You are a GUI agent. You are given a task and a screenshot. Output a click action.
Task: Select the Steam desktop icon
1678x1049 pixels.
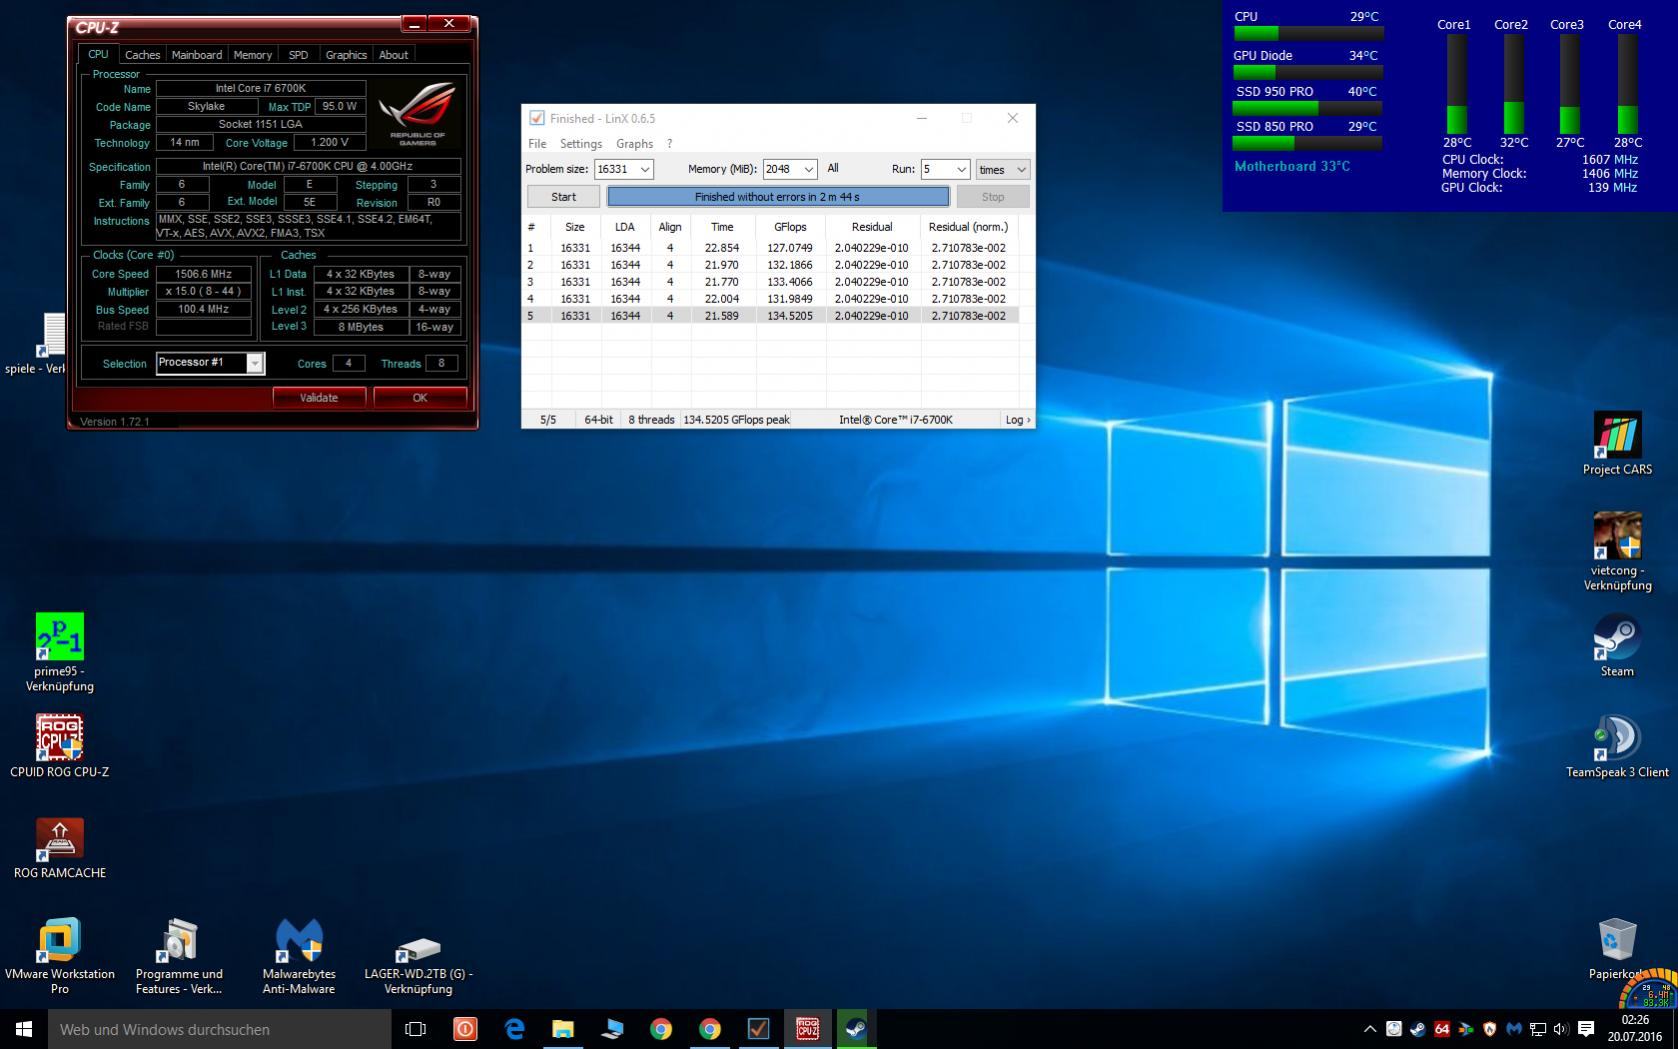tap(1617, 645)
